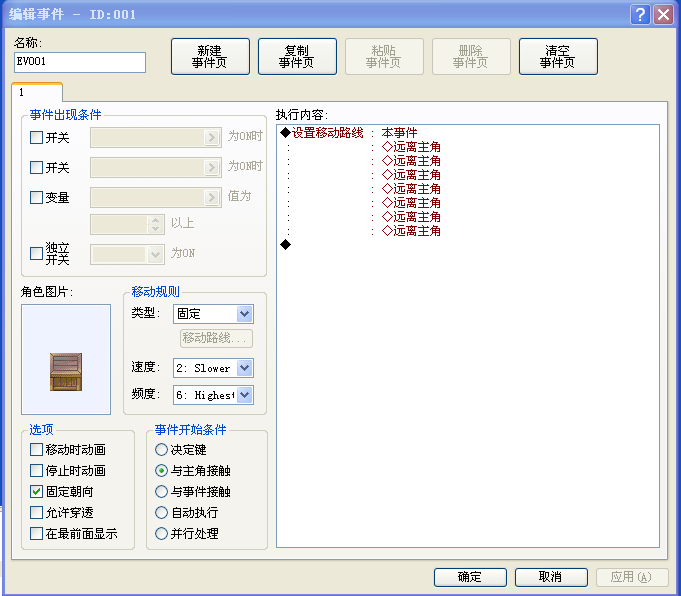Copy the event page with 复制事件页

click(x=297, y=56)
